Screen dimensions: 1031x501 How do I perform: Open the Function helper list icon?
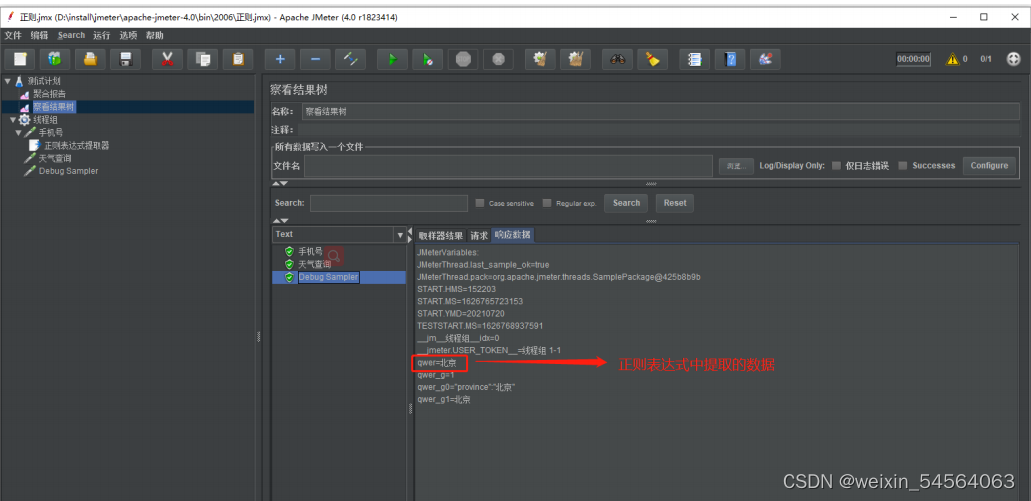click(695, 59)
